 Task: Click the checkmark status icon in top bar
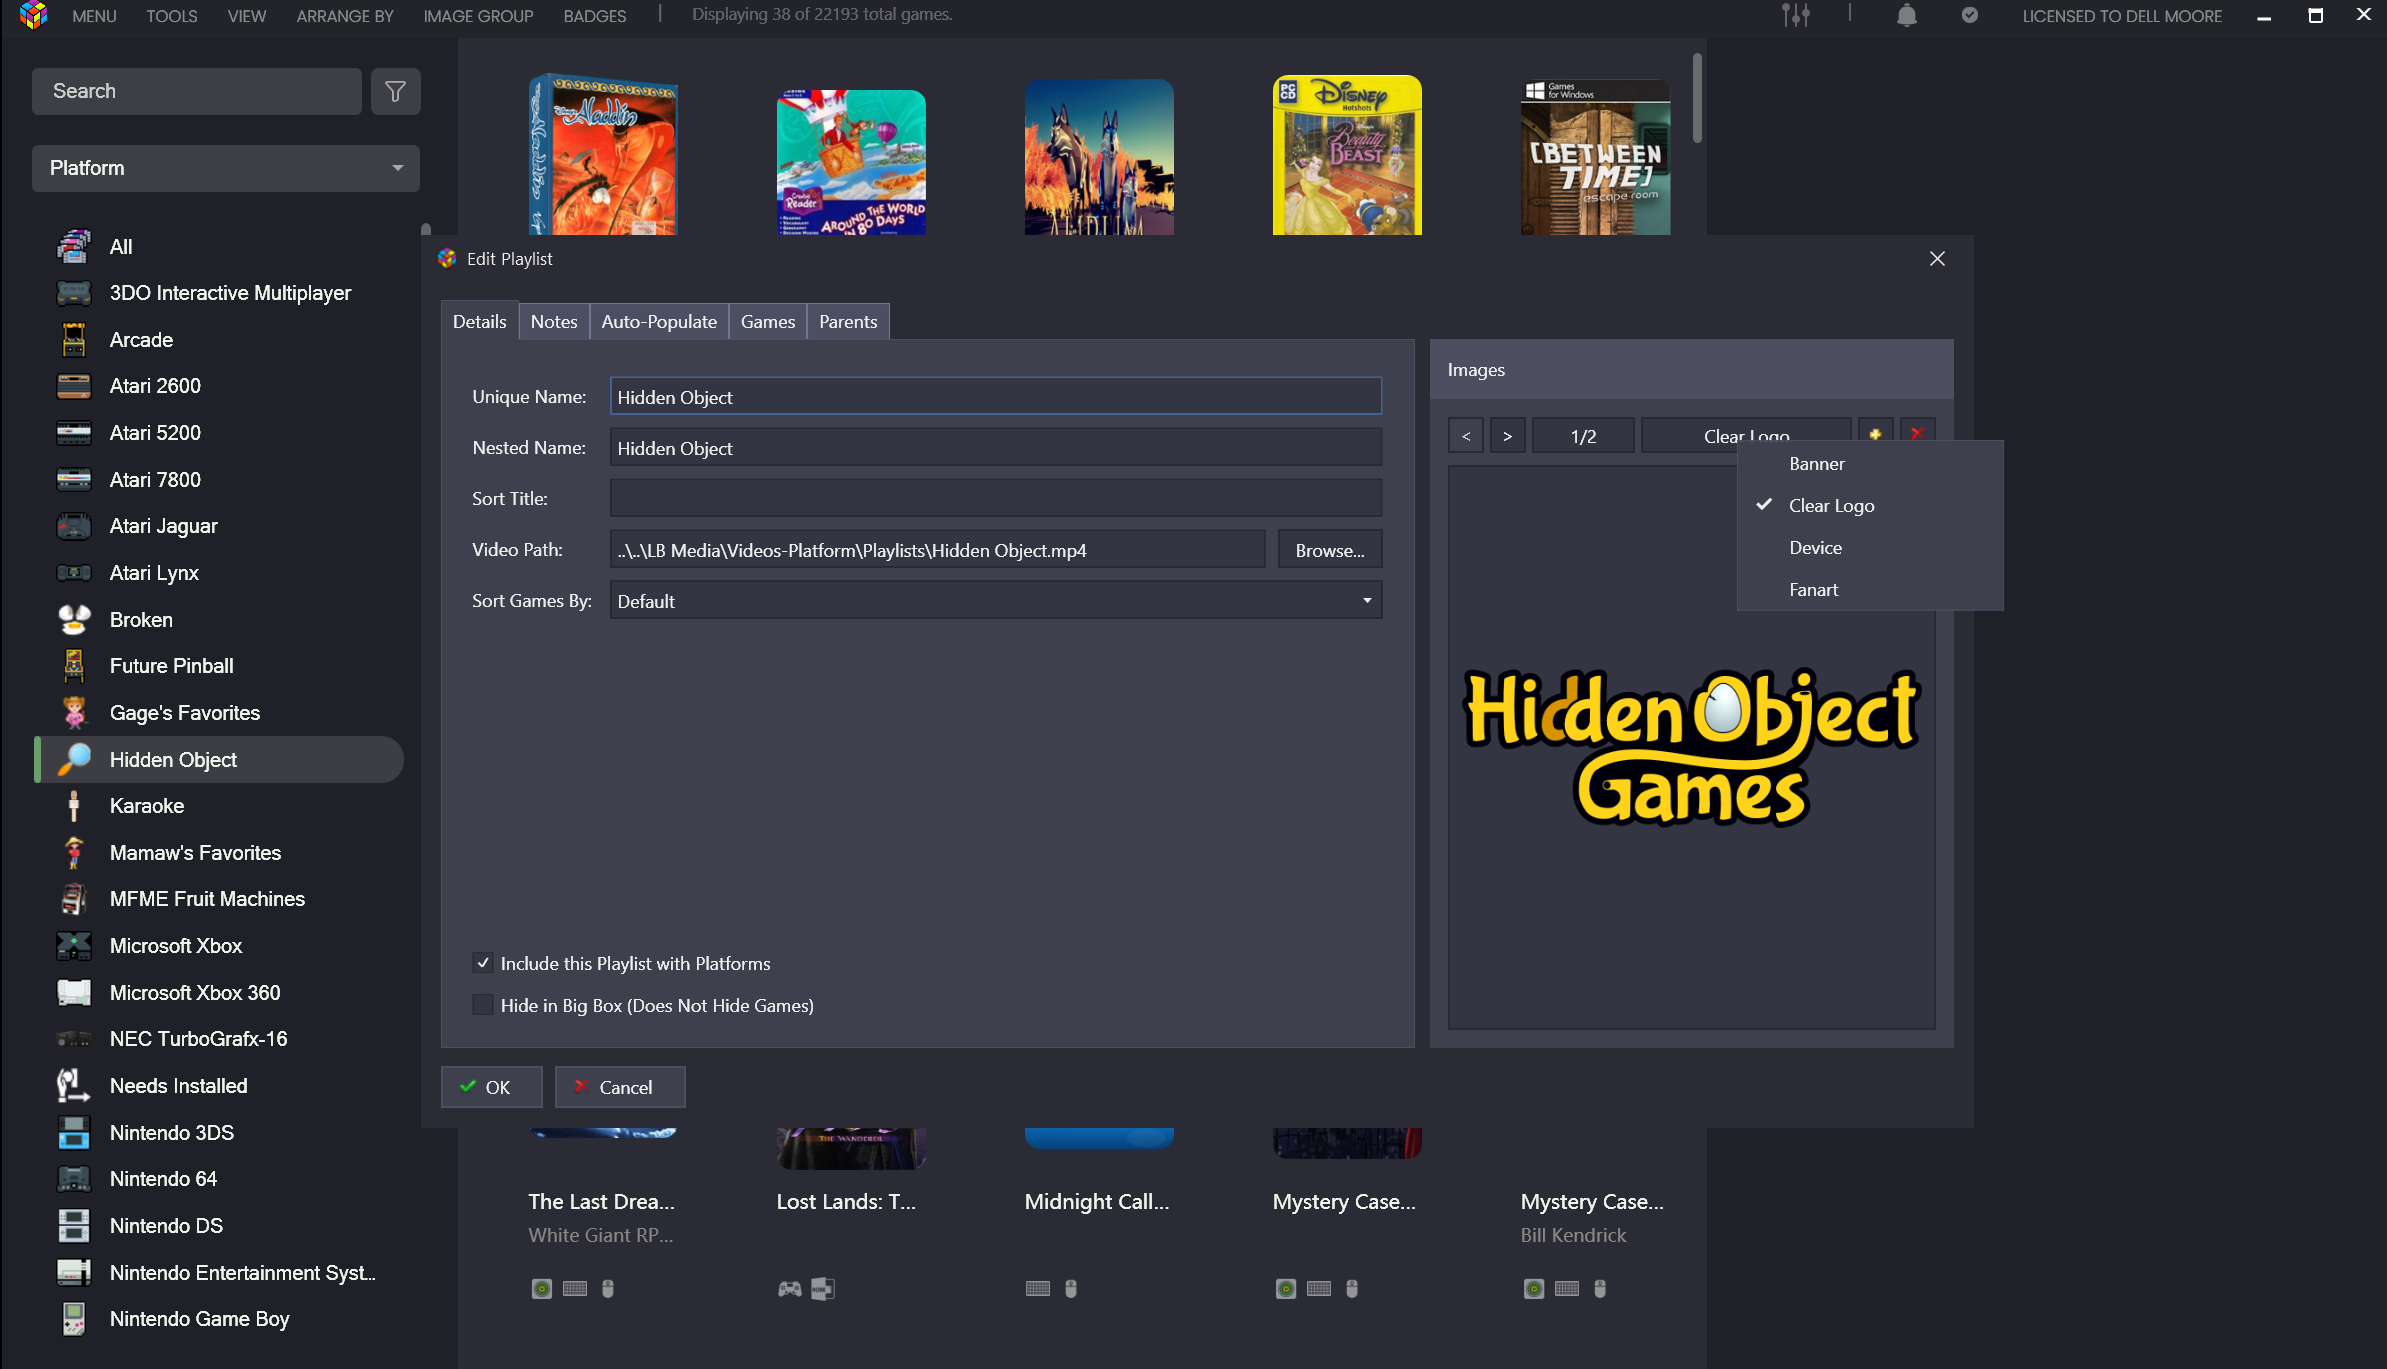coord(1970,15)
